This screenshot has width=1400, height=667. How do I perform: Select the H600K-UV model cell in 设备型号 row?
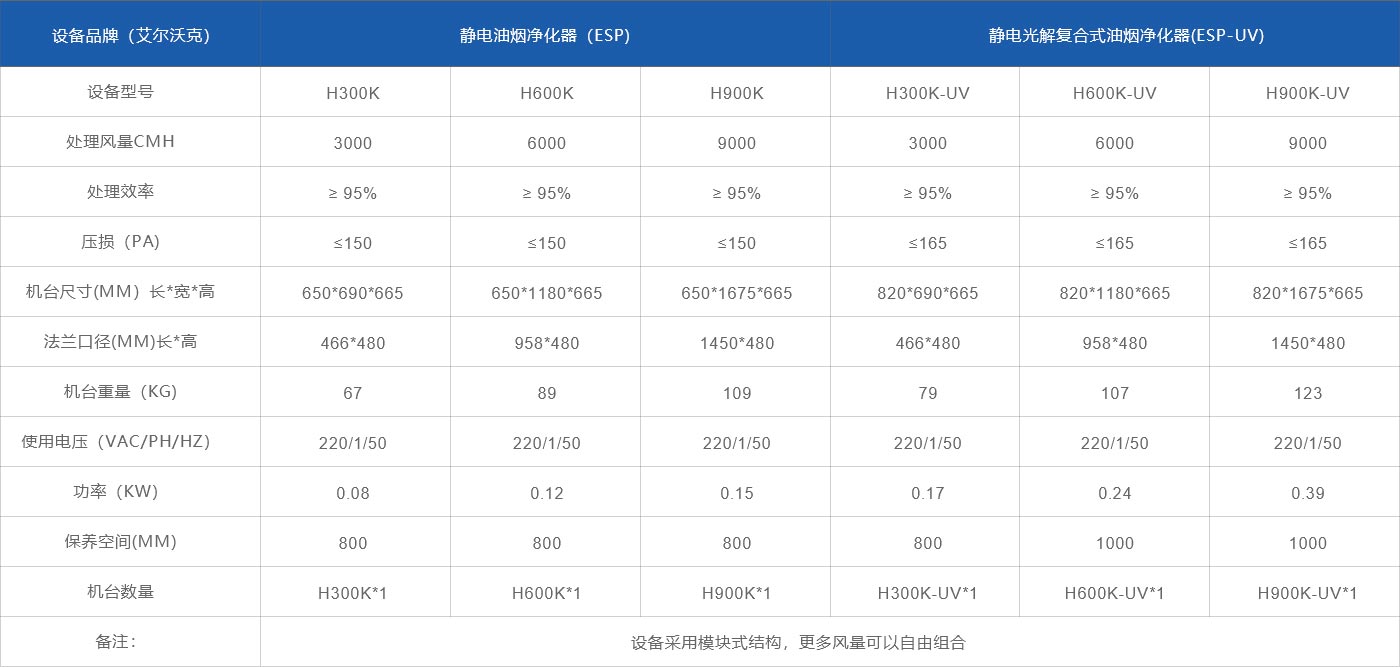(1114, 93)
